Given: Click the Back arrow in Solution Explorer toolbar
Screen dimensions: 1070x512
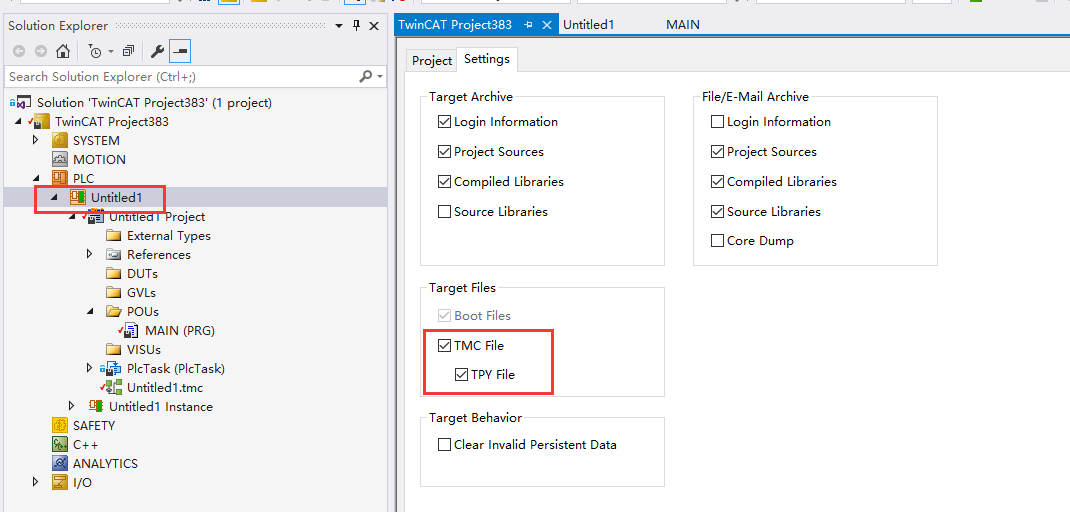Looking at the screenshot, I should click(19, 51).
